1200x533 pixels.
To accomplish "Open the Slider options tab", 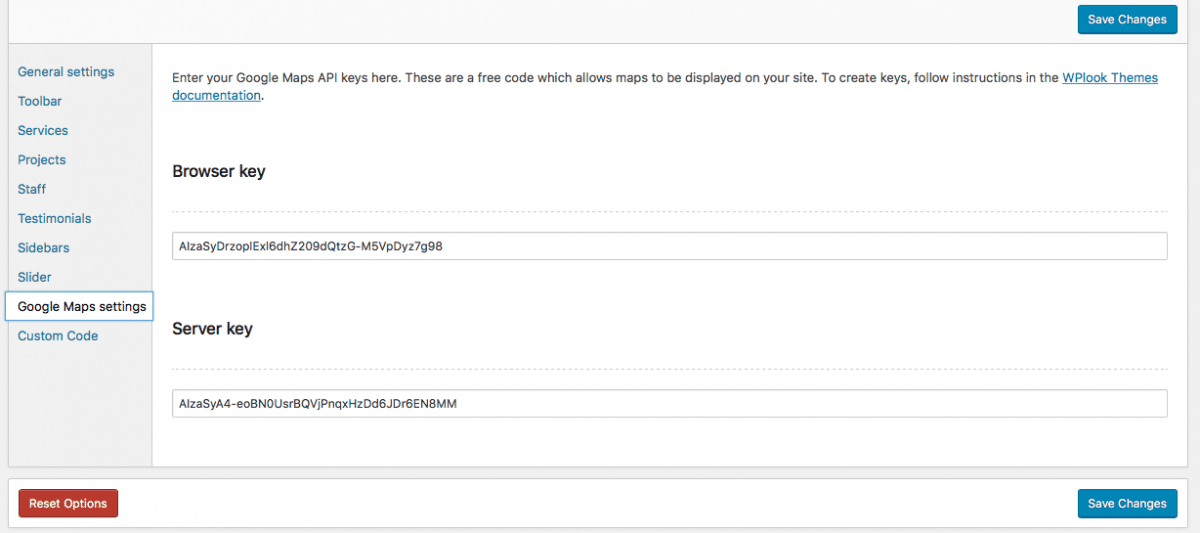I will (x=34, y=277).
